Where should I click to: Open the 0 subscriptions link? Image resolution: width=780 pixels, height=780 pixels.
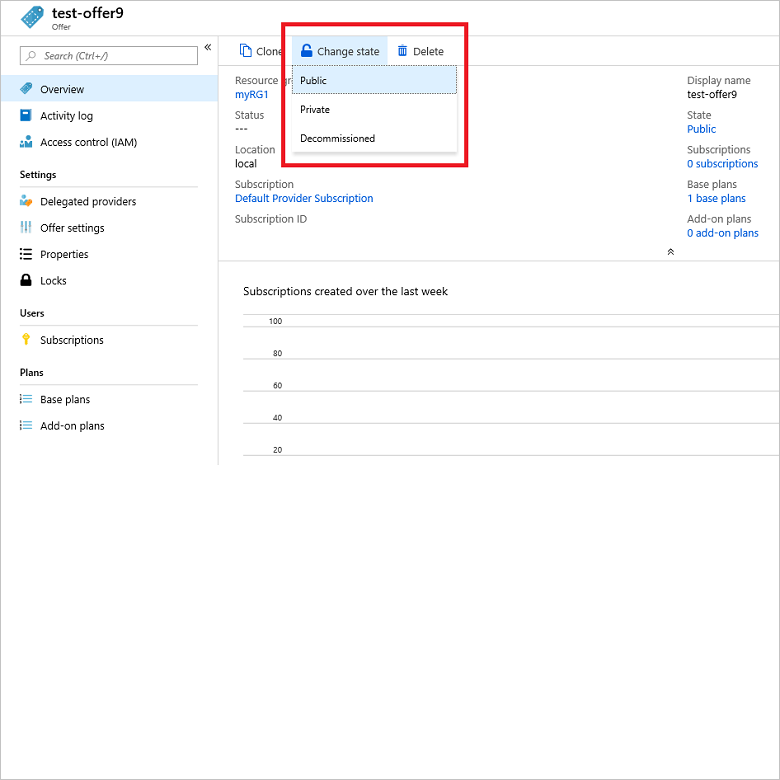click(x=722, y=164)
